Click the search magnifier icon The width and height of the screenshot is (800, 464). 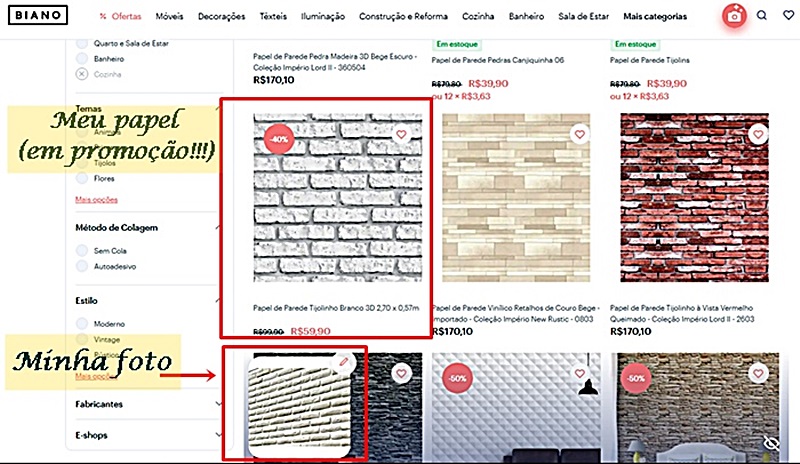click(x=762, y=15)
